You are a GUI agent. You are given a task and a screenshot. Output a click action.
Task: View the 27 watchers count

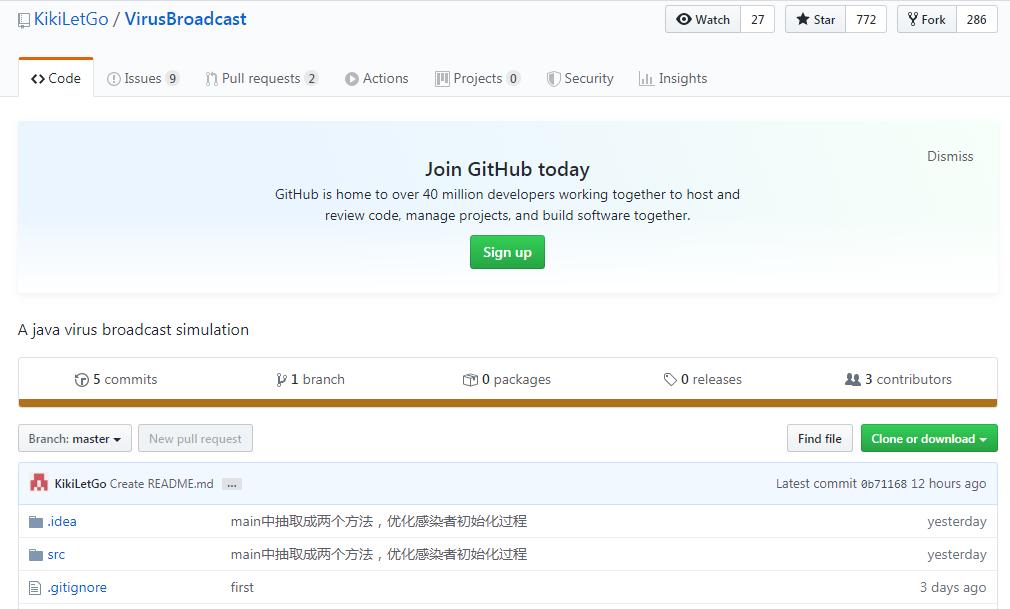(x=758, y=19)
